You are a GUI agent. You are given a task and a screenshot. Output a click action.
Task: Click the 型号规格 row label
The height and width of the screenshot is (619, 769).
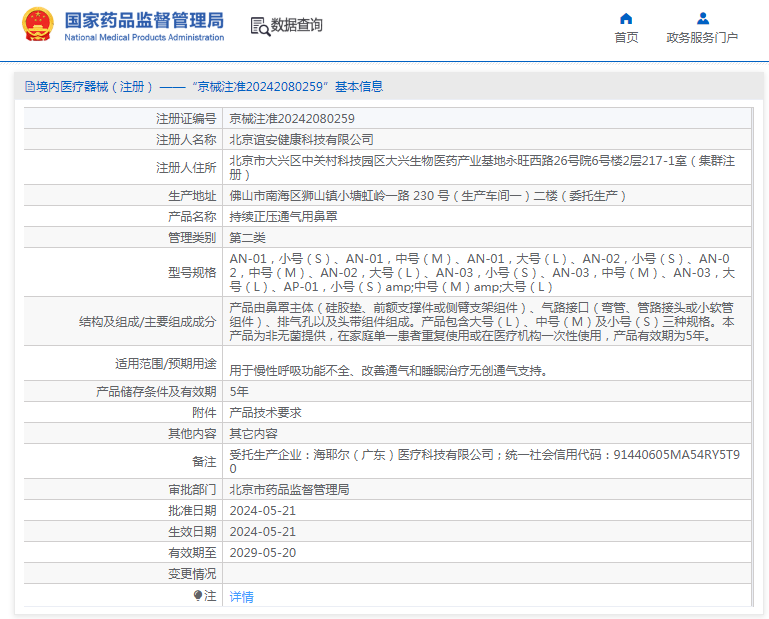[x=192, y=272]
